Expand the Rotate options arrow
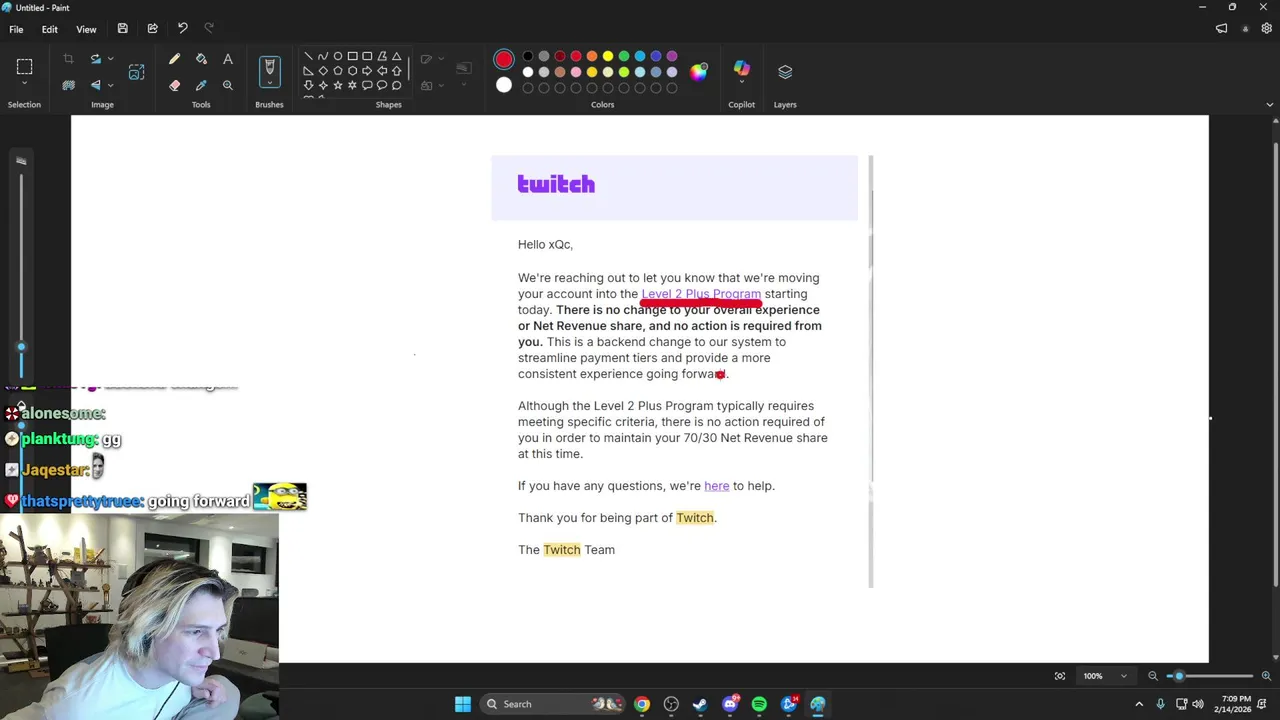The width and height of the screenshot is (1280, 720). [110, 59]
